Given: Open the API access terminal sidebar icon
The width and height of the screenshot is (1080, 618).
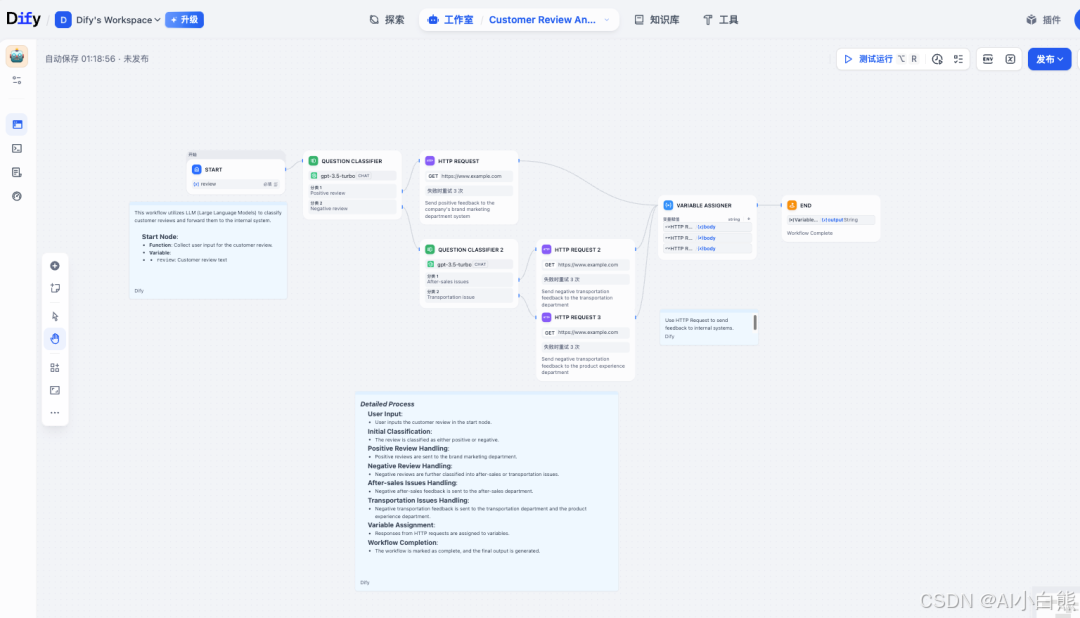Looking at the screenshot, I should click(x=17, y=148).
